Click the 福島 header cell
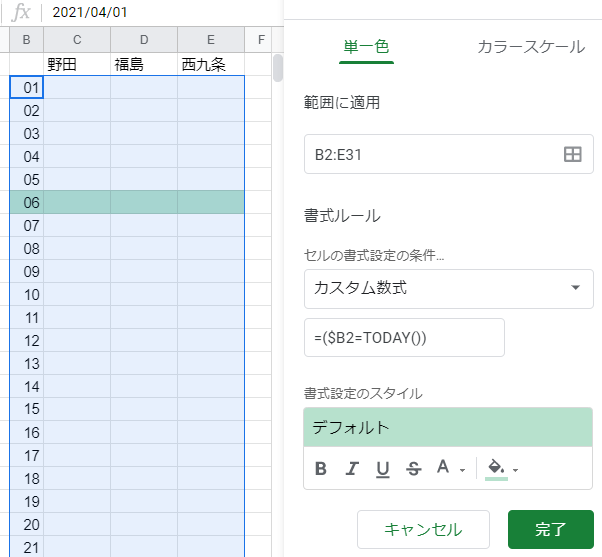The width and height of the screenshot is (602, 557). pos(144,64)
